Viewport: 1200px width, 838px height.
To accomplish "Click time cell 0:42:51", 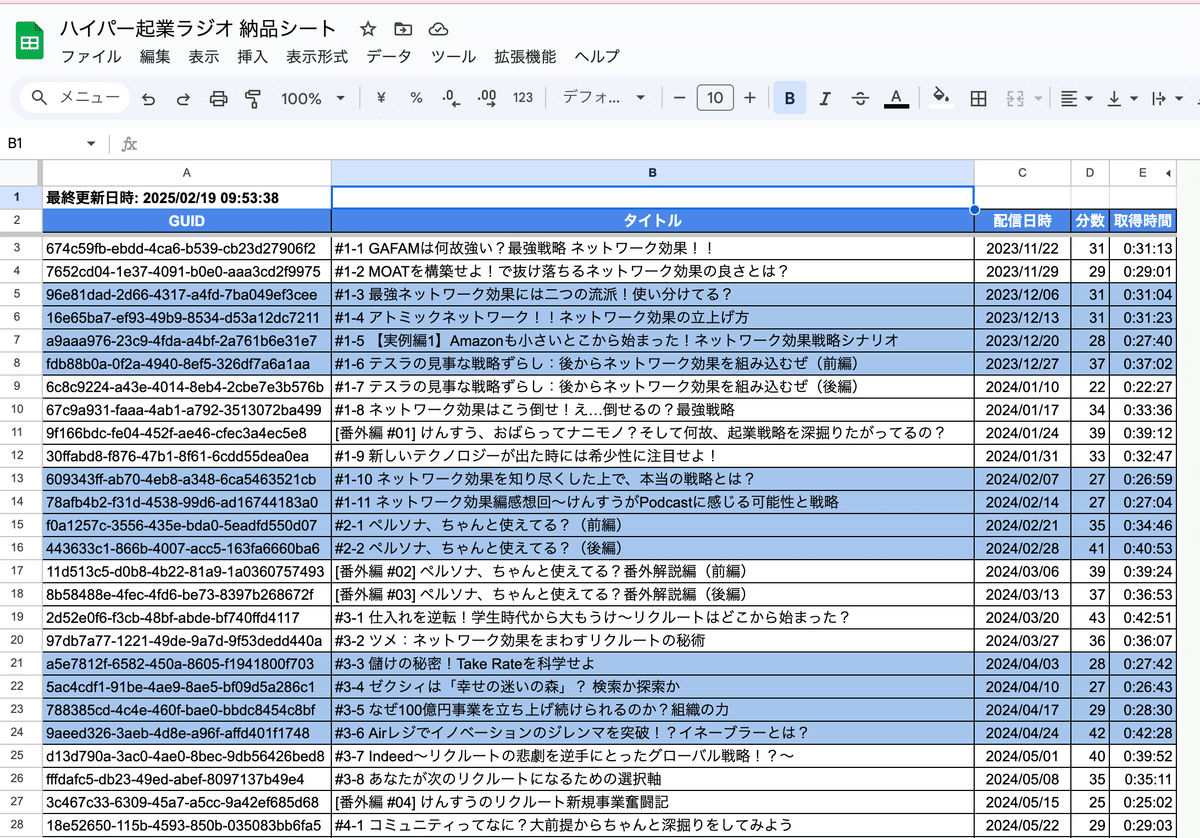I will [x=1143, y=617].
